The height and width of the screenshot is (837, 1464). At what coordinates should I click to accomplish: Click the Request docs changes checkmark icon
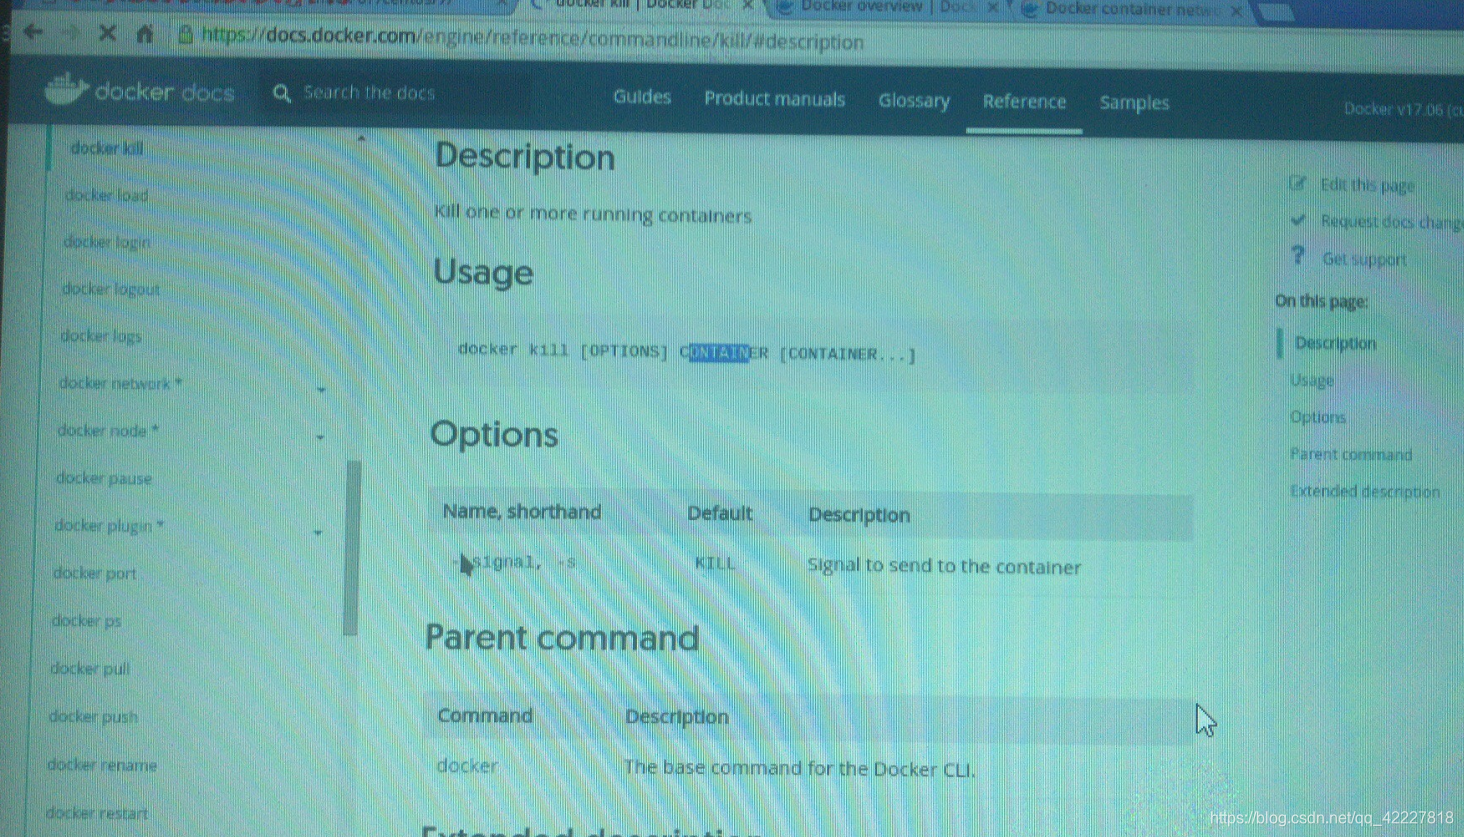pyautogui.click(x=1298, y=219)
